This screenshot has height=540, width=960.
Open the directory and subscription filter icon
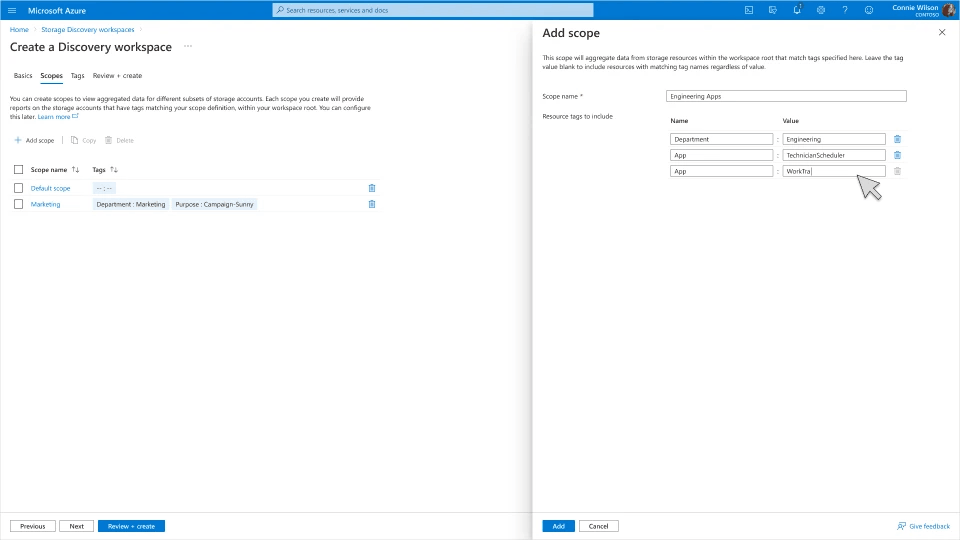tap(773, 10)
